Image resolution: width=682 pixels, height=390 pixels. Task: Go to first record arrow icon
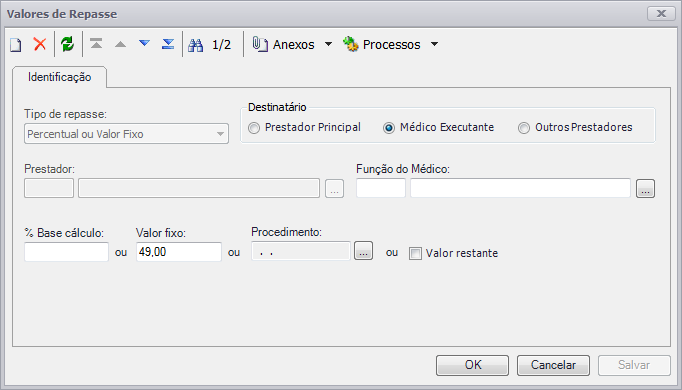point(96,44)
